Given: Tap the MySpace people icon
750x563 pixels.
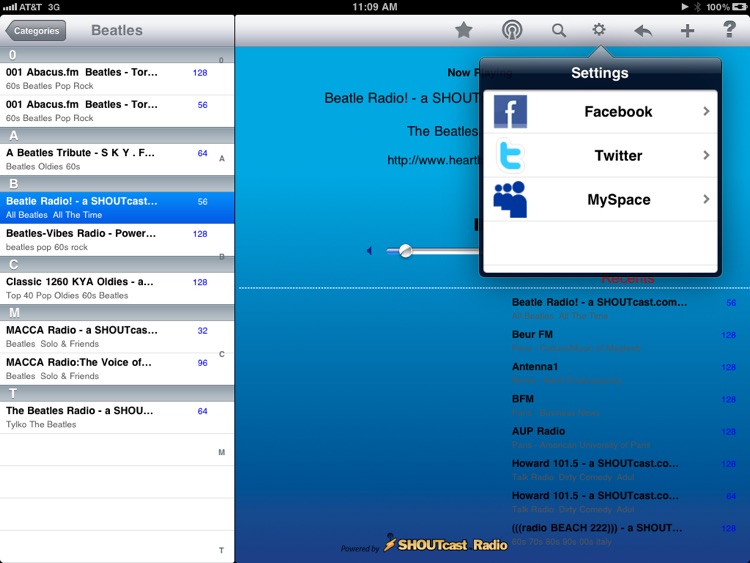Looking at the screenshot, I should pyautogui.click(x=510, y=199).
